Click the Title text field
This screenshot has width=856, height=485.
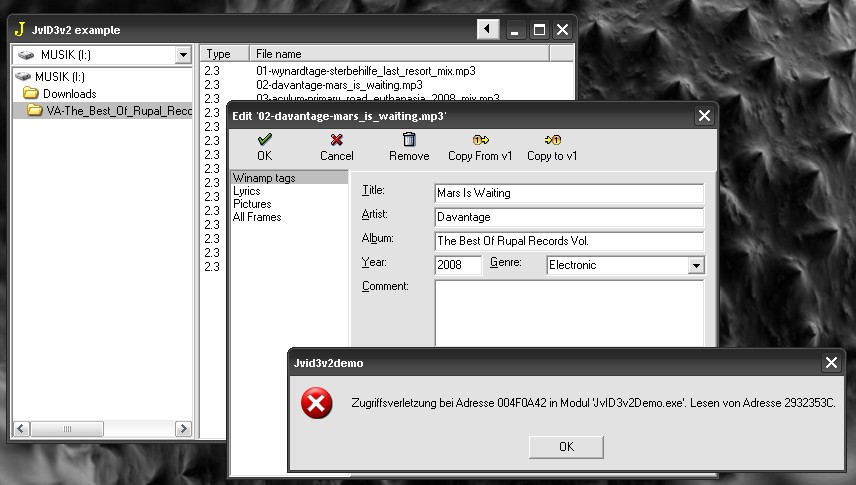(568, 193)
